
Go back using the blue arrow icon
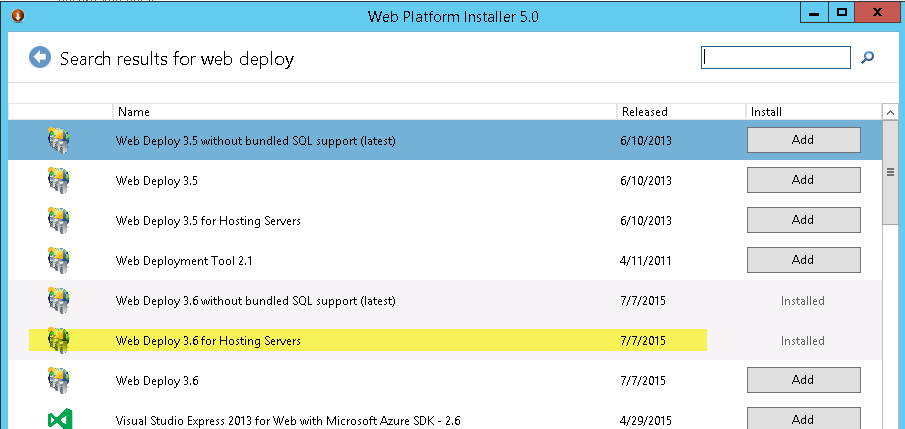click(40, 58)
